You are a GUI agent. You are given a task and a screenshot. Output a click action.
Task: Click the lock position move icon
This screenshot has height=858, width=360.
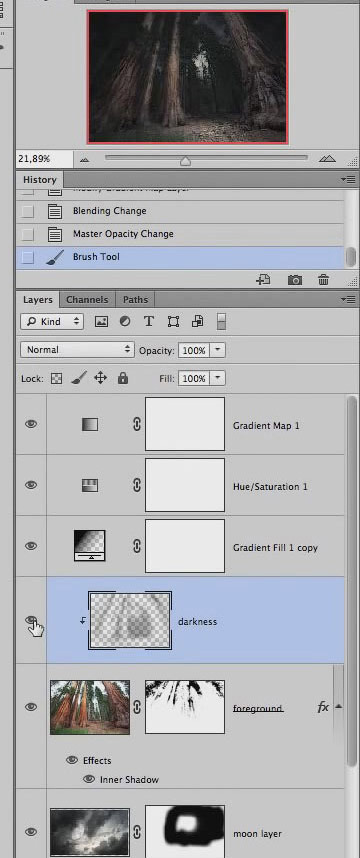point(100,378)
